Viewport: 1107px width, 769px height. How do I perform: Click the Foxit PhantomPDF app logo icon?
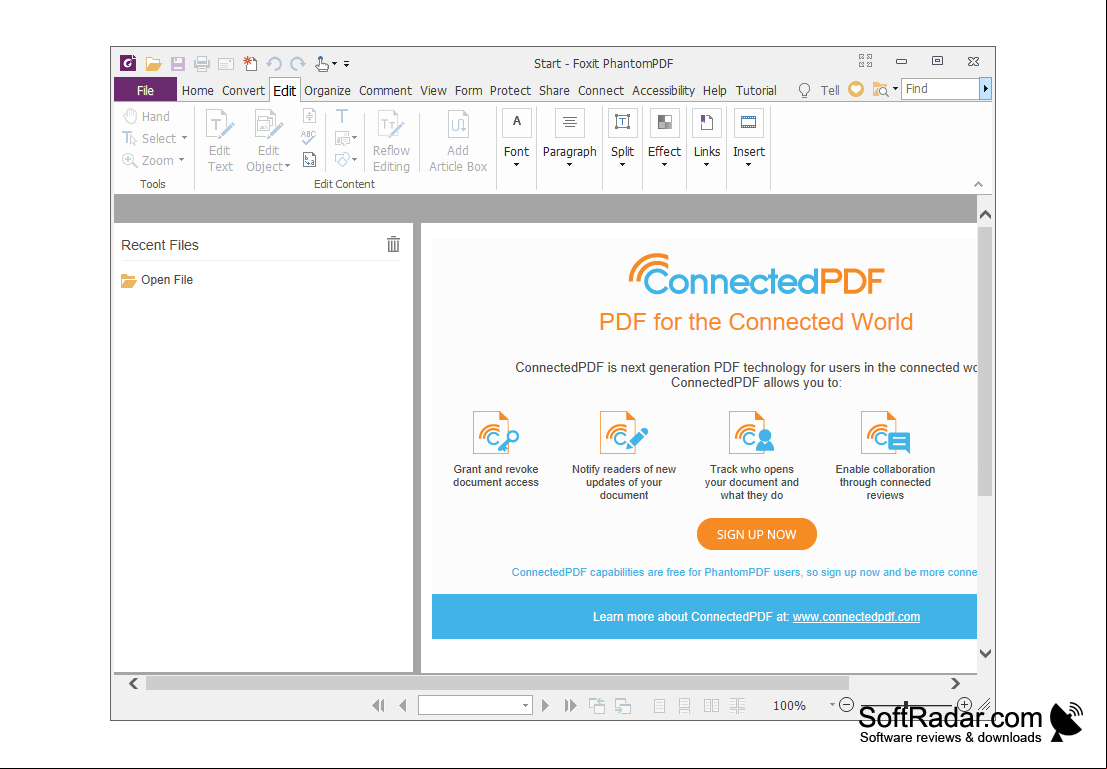(x=128, y=63)
